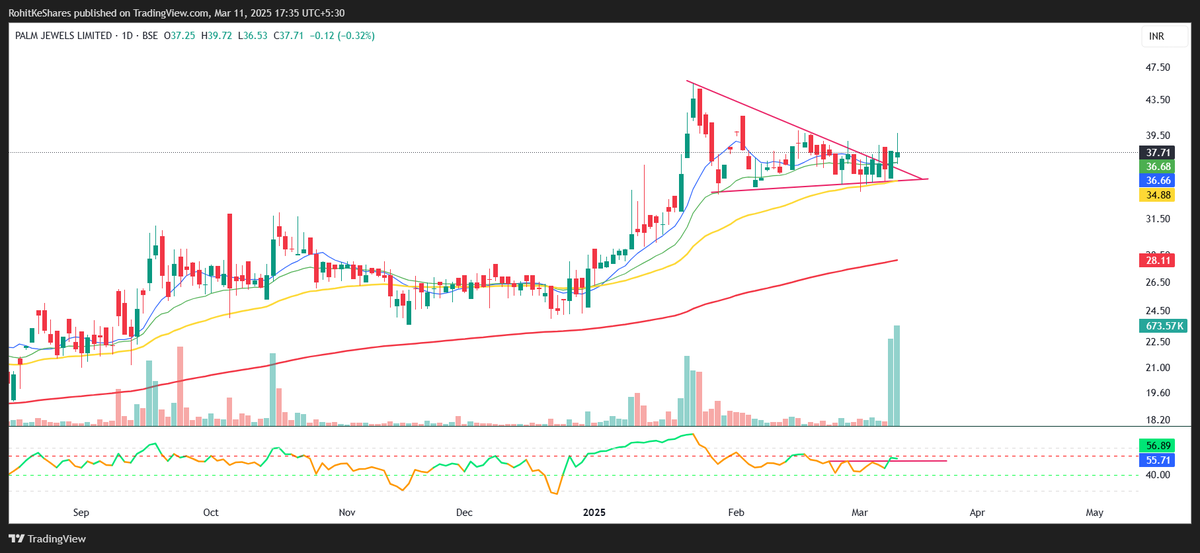Click the 18.20 price axis tick

tap(1157, 420)
